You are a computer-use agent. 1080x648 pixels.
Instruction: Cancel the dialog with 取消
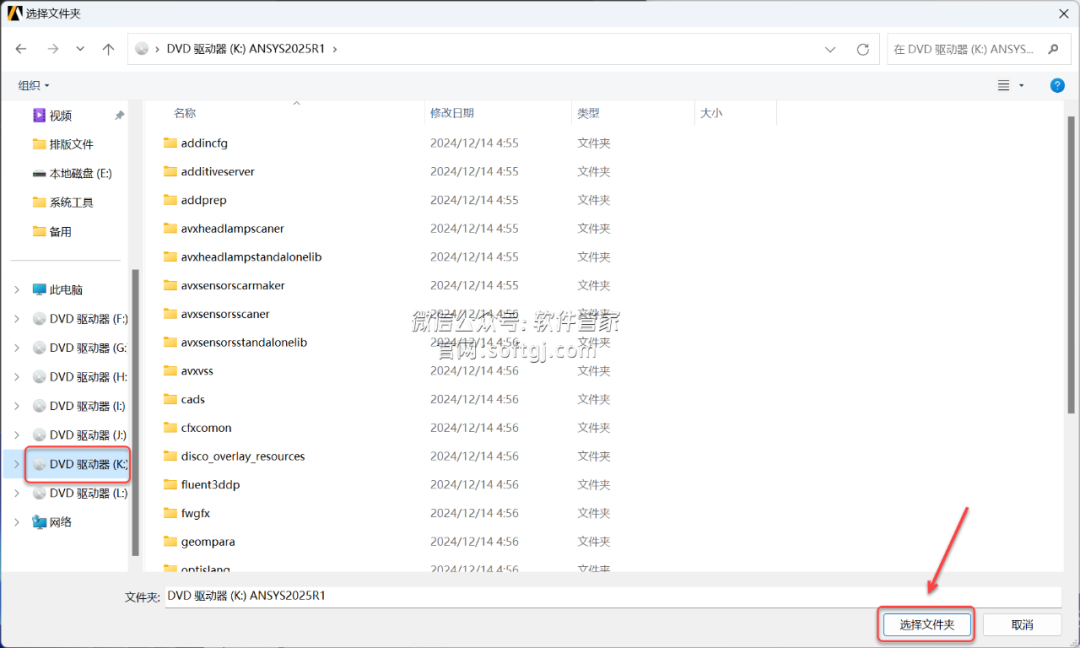(x=1021, y=625)
